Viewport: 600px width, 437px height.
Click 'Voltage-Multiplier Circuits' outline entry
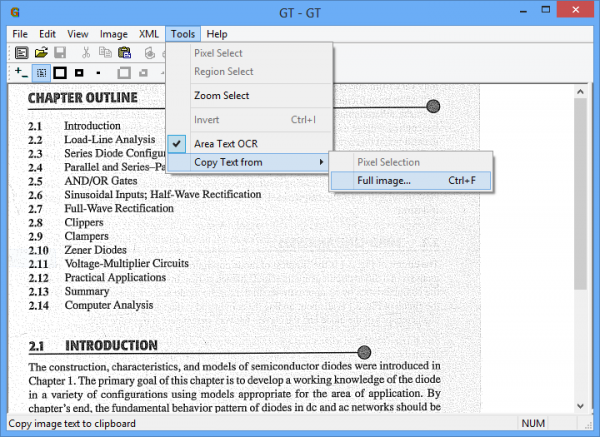127,264
